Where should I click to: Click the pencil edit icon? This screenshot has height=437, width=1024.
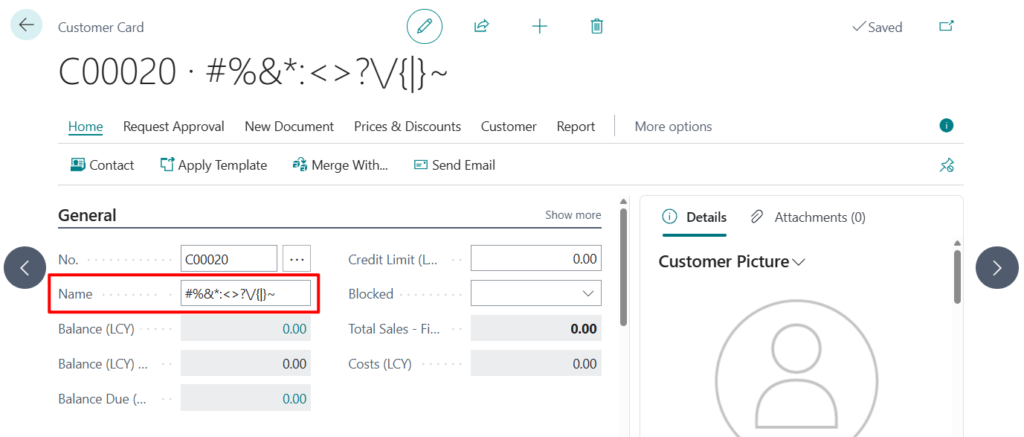424,27
